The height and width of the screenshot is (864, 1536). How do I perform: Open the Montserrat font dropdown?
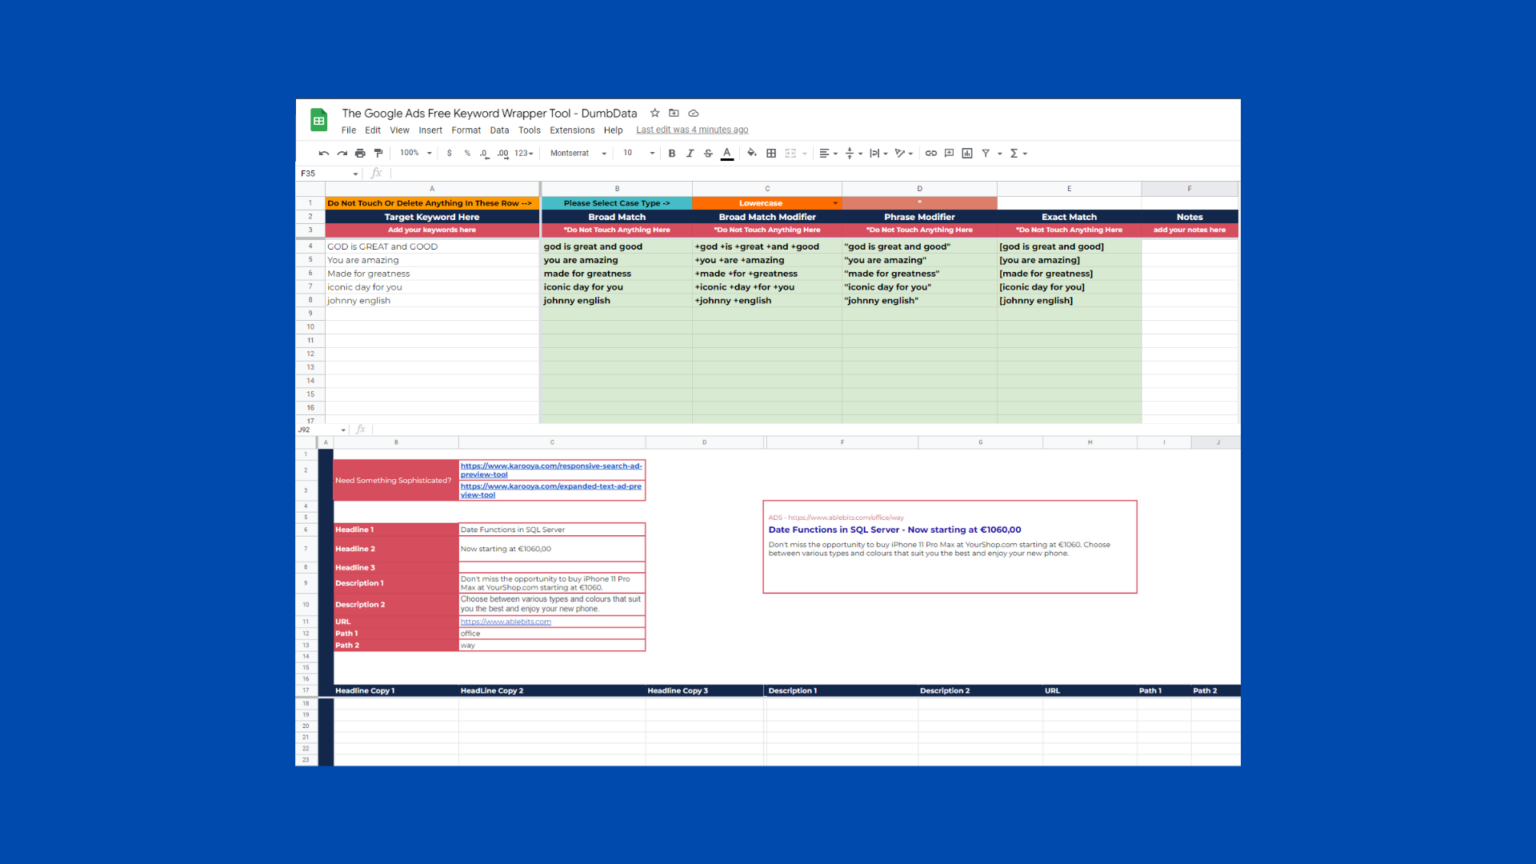(577, 152)
